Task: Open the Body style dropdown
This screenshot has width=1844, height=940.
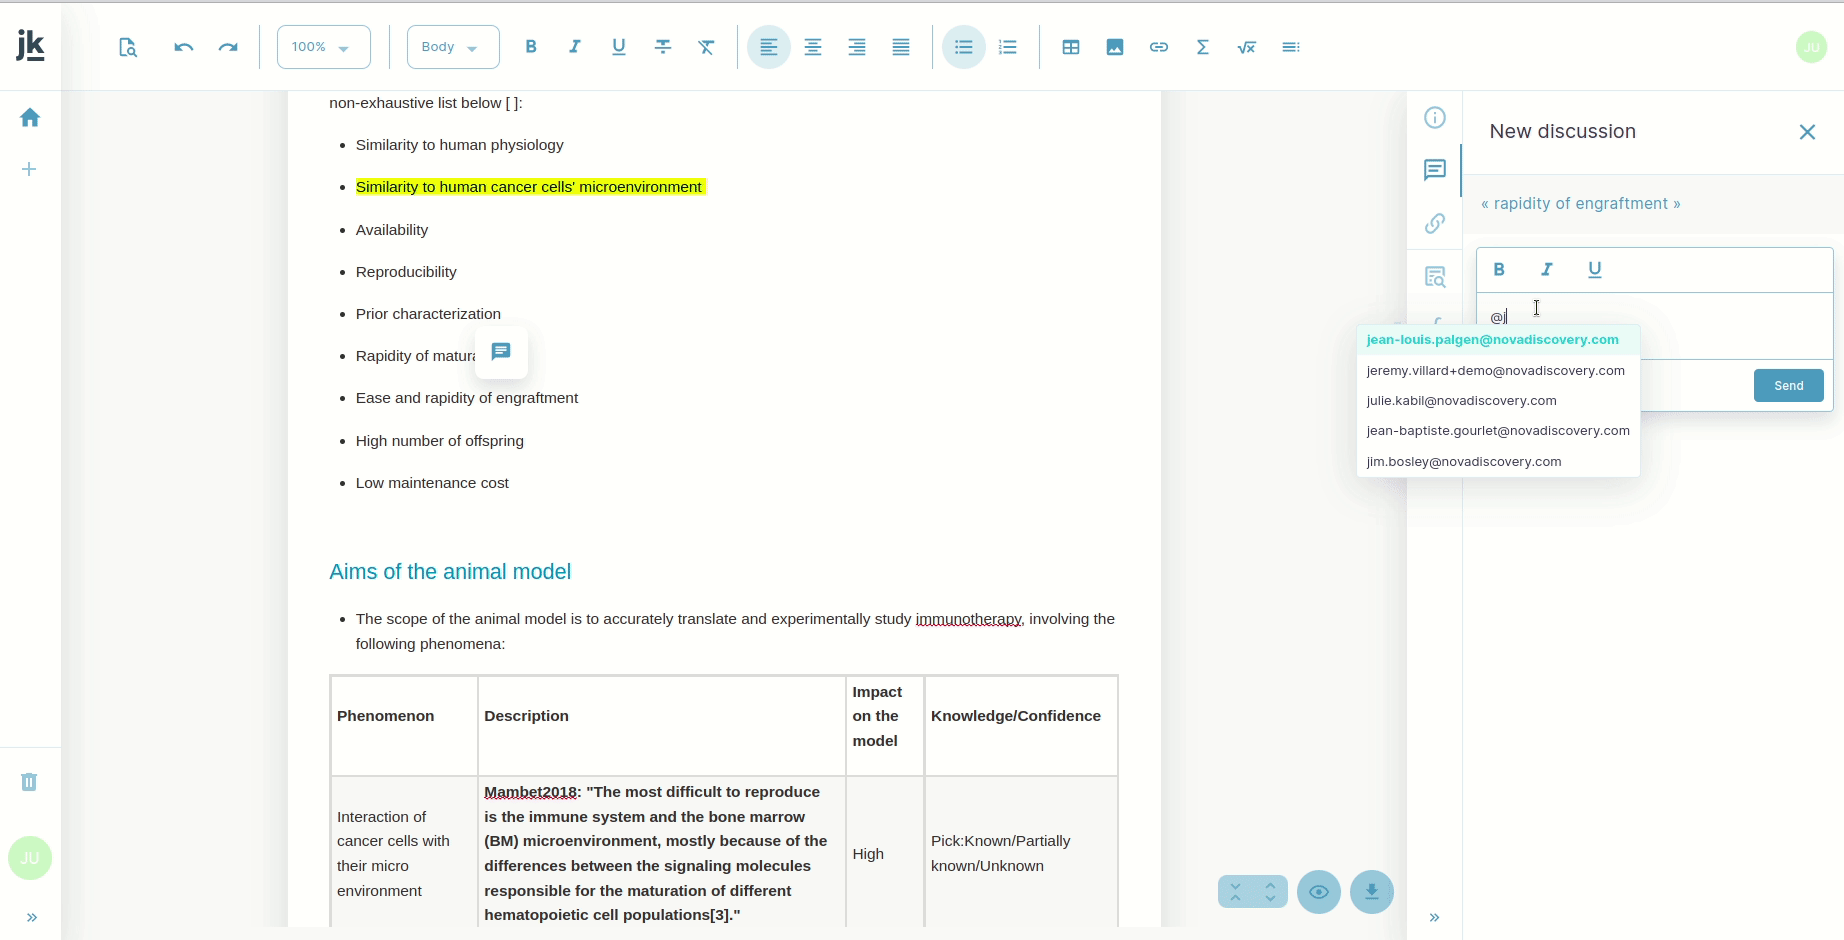Action: tap(453, 47)
